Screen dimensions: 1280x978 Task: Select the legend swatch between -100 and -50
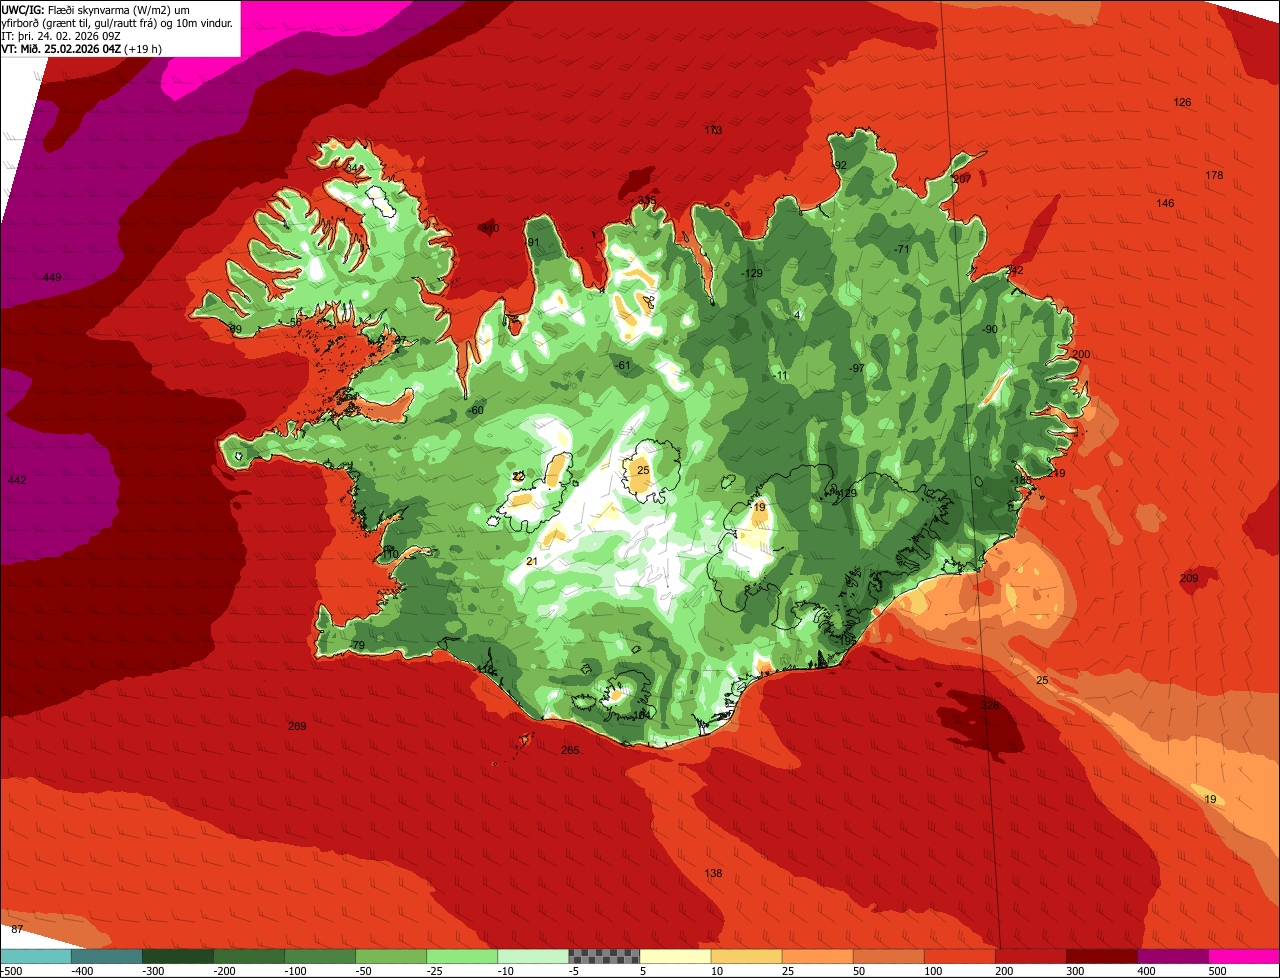point(320,956)
